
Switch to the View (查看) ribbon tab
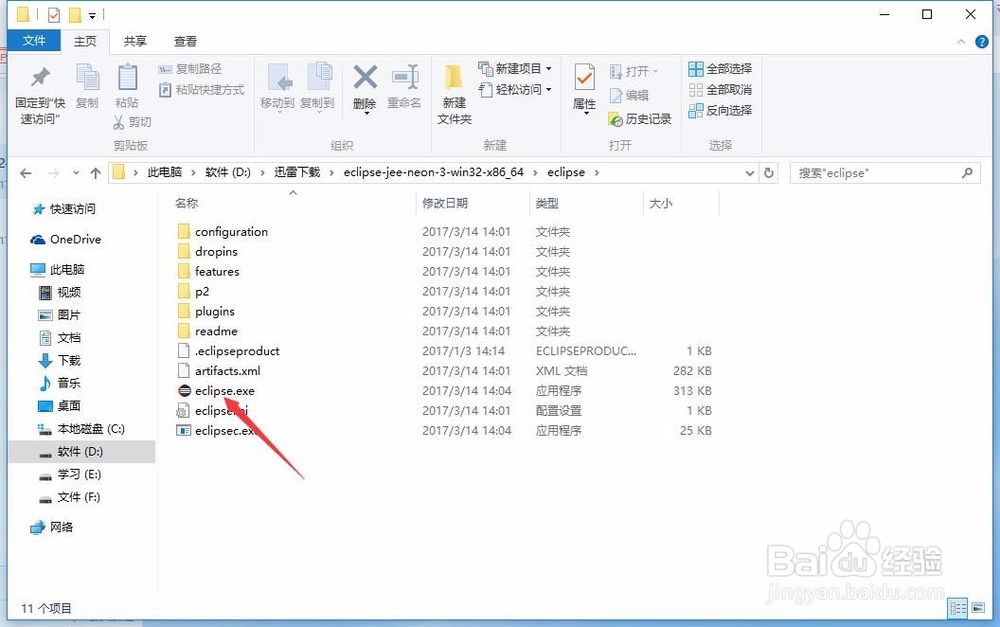(184, 41)
